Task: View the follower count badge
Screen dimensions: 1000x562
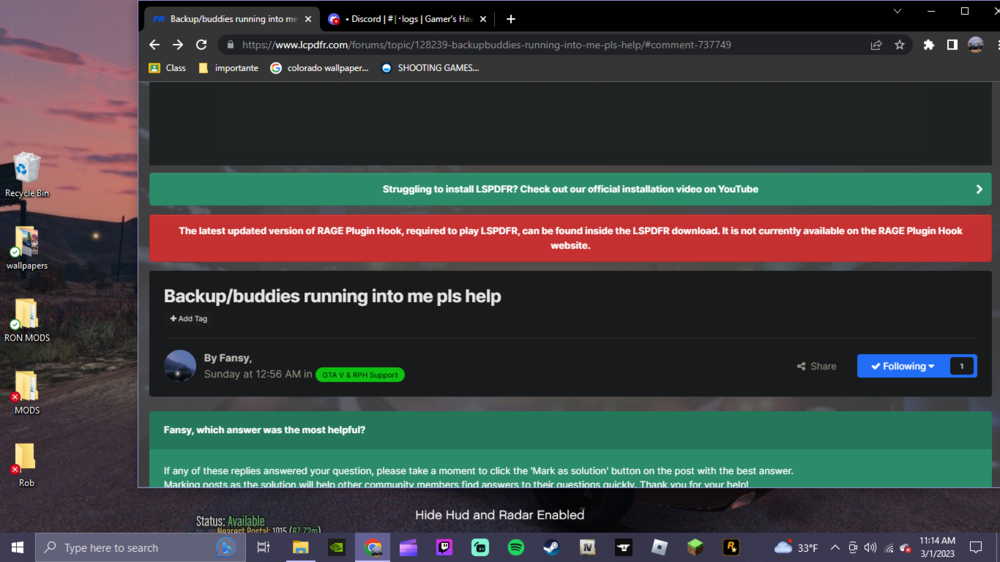Action: (962, 366)
